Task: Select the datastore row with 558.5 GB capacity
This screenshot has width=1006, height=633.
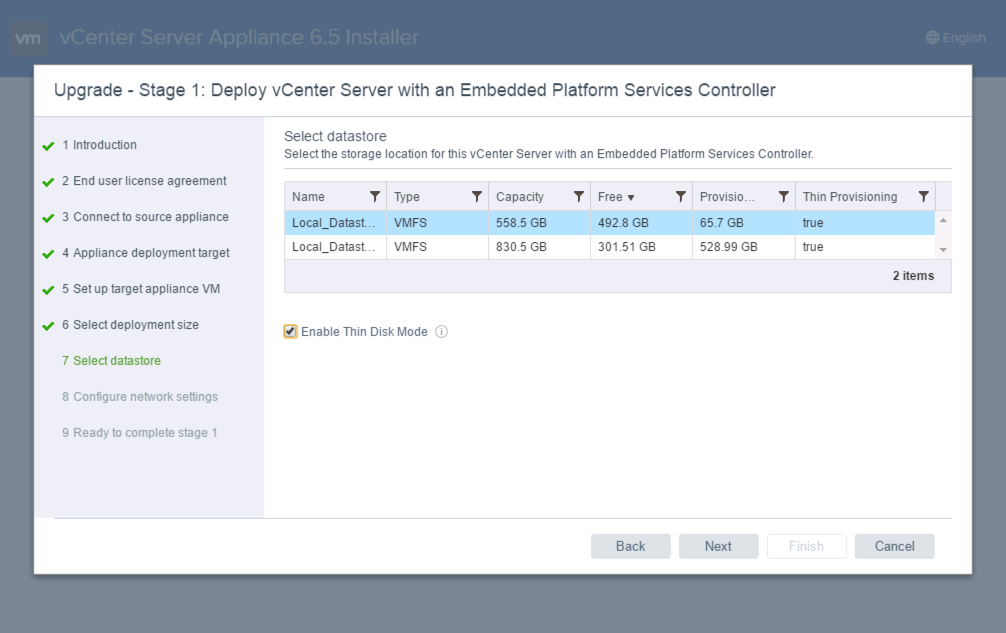Action: click(x=610, y=223)
